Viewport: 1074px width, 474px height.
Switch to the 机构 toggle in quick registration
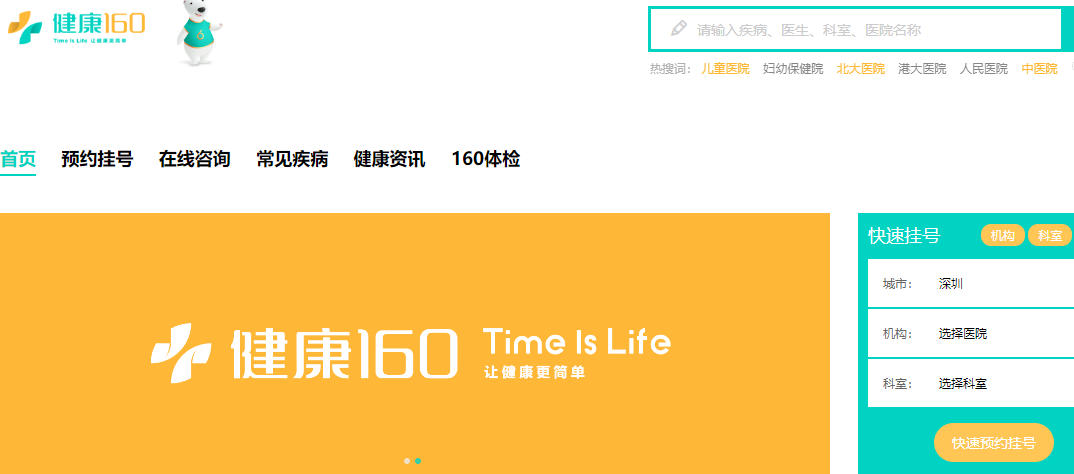(x=1003, y=236)
